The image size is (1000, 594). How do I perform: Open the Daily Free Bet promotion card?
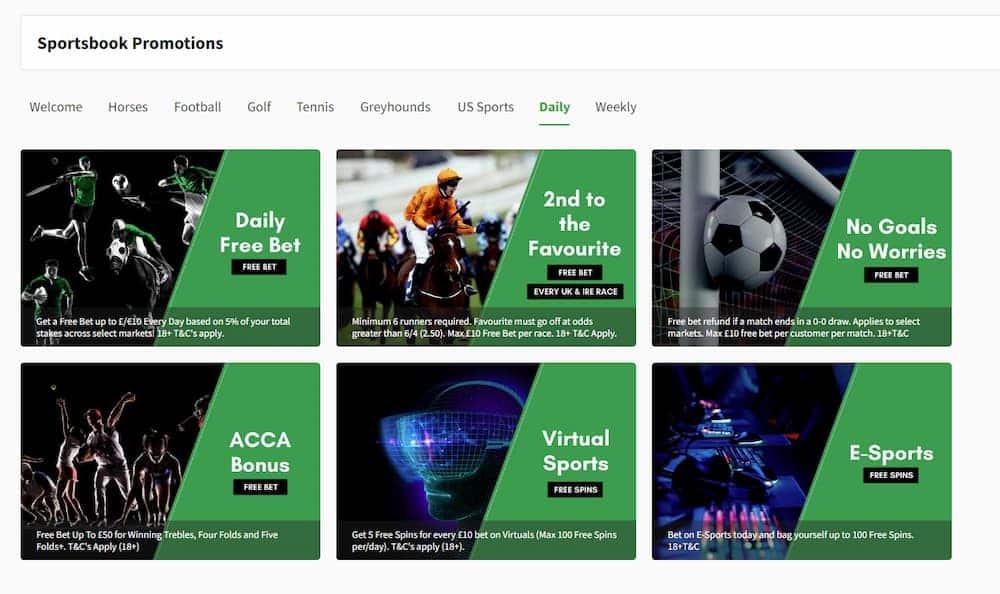170,248
